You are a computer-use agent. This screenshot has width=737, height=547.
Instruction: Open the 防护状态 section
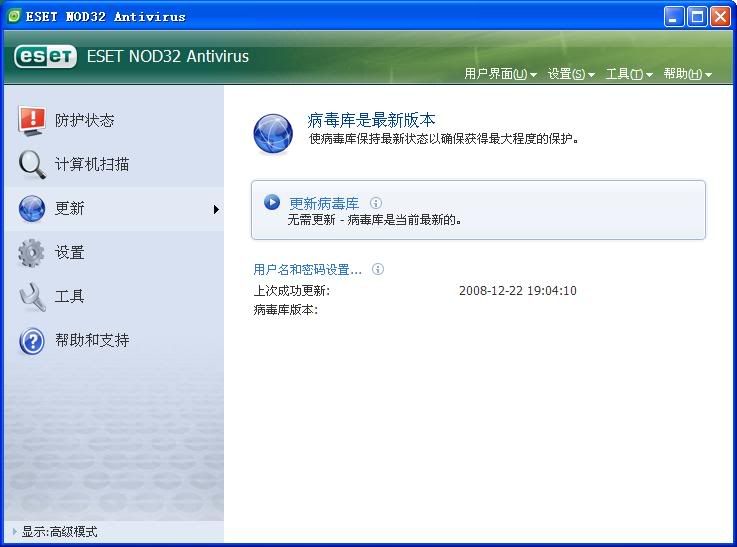point(114,121)
